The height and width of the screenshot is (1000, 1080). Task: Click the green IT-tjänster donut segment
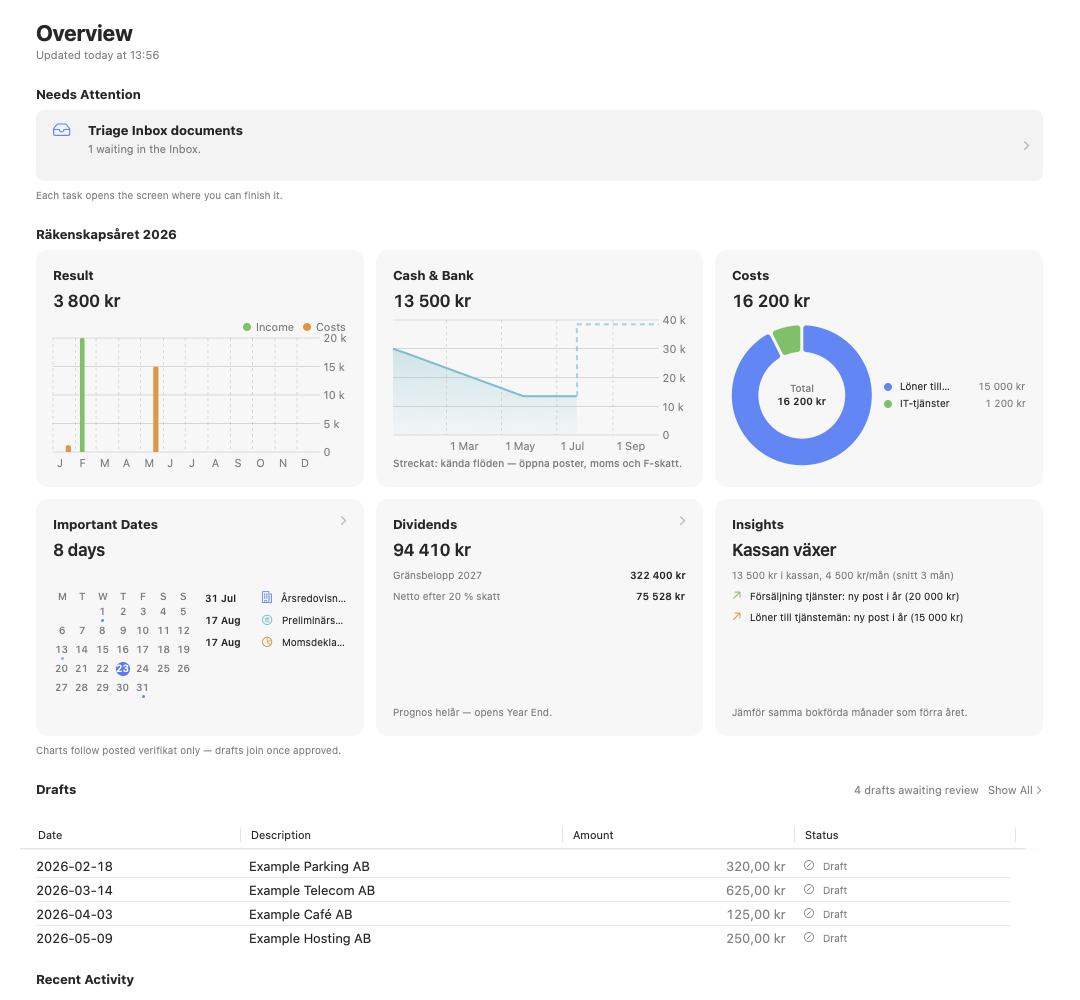(788, 340)
